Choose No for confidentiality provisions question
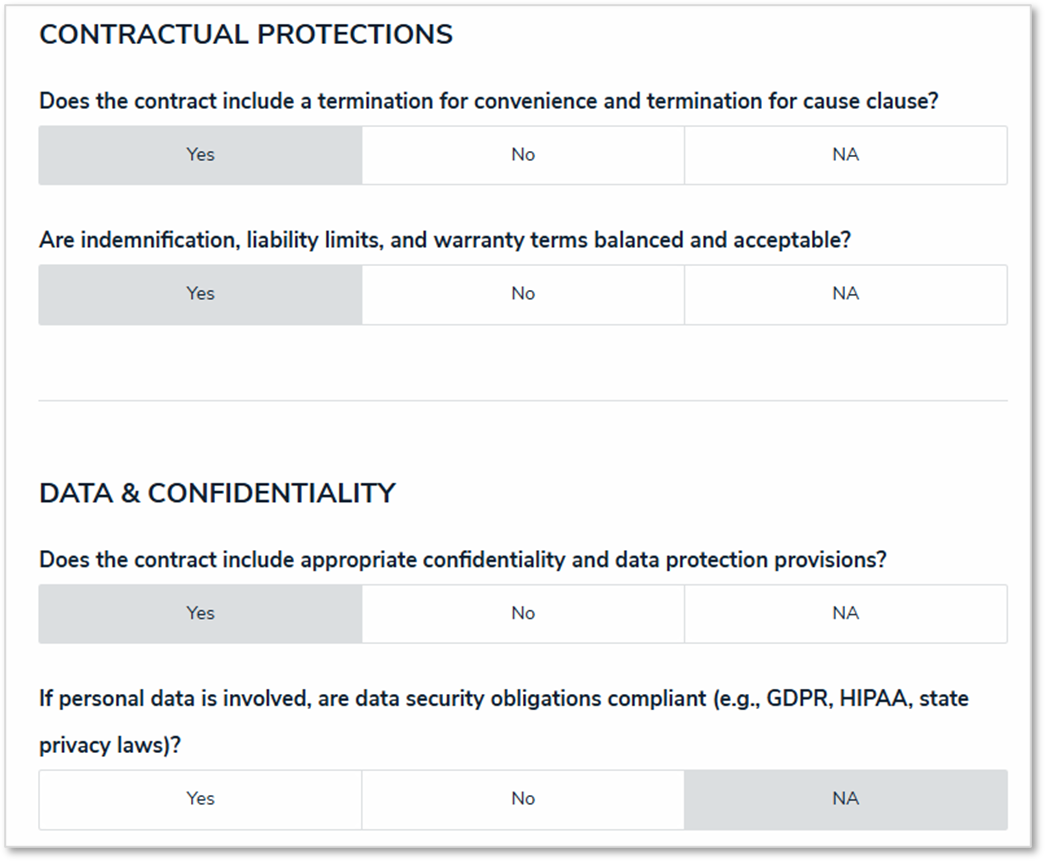This screenshot has width=1045, height=861. 523,613
